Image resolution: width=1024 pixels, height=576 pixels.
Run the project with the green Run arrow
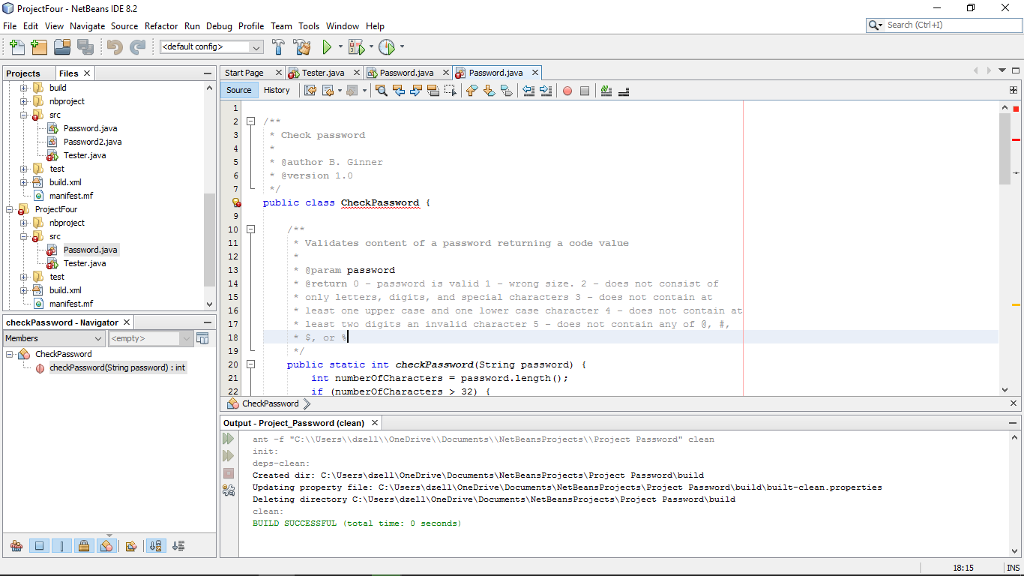(326, 47)
